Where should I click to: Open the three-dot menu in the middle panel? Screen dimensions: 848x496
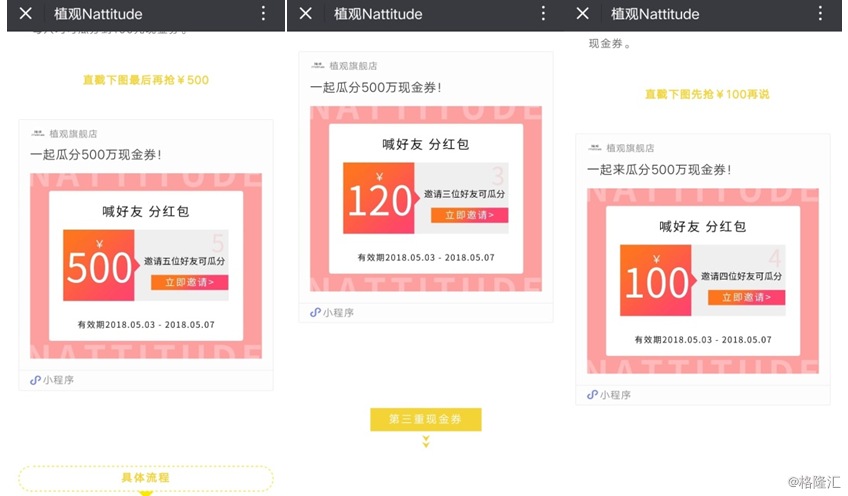(544, 14)
